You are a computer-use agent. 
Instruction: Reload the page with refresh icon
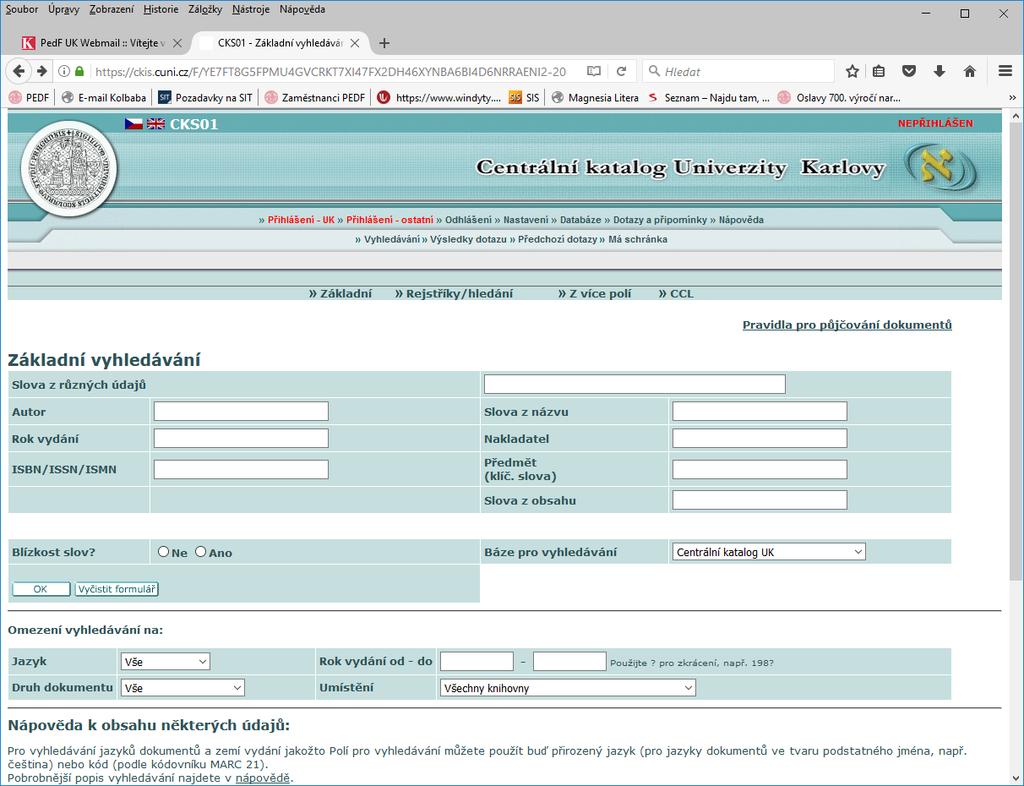(x=622, y=71)
